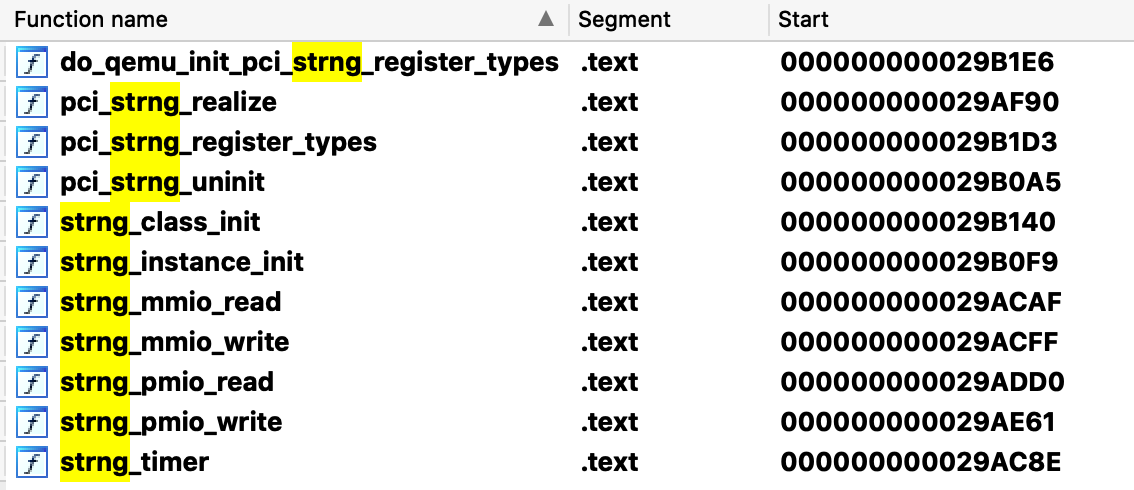Sort the list by Start address column
Screen dimensions: 1134x490
click(x=803, y=20)
